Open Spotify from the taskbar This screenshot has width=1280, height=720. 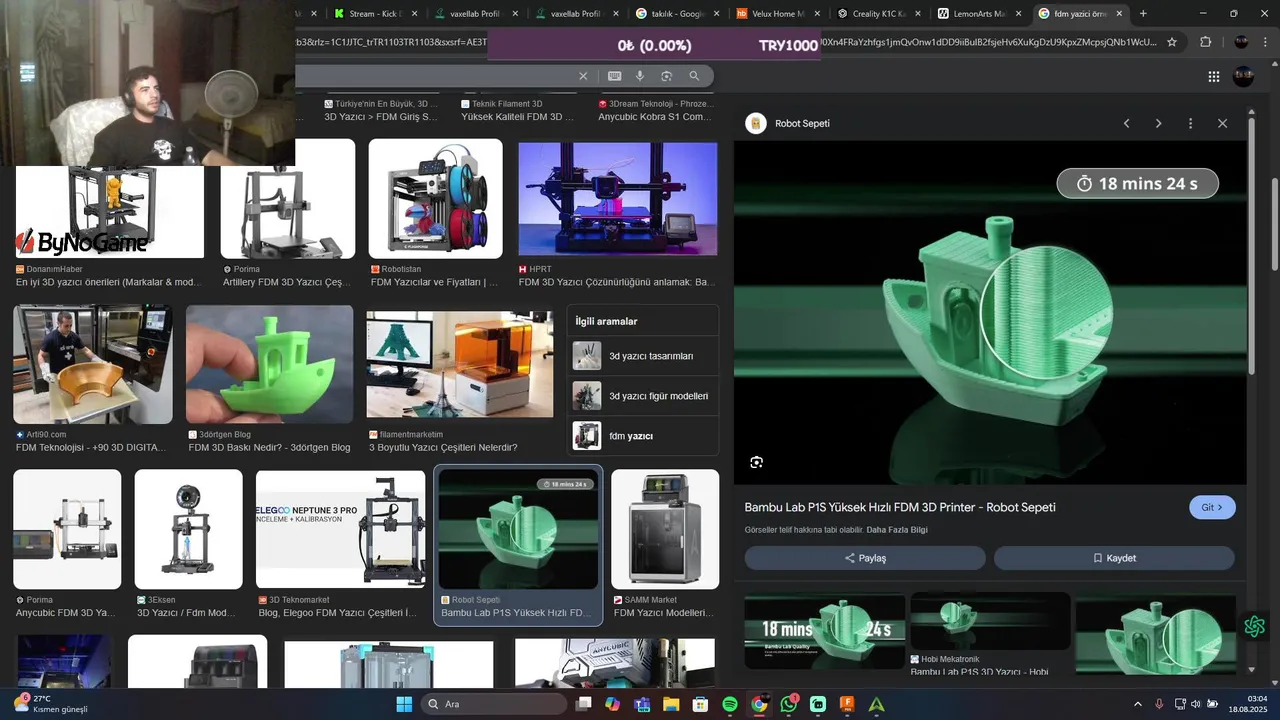[x=730, y=704]
